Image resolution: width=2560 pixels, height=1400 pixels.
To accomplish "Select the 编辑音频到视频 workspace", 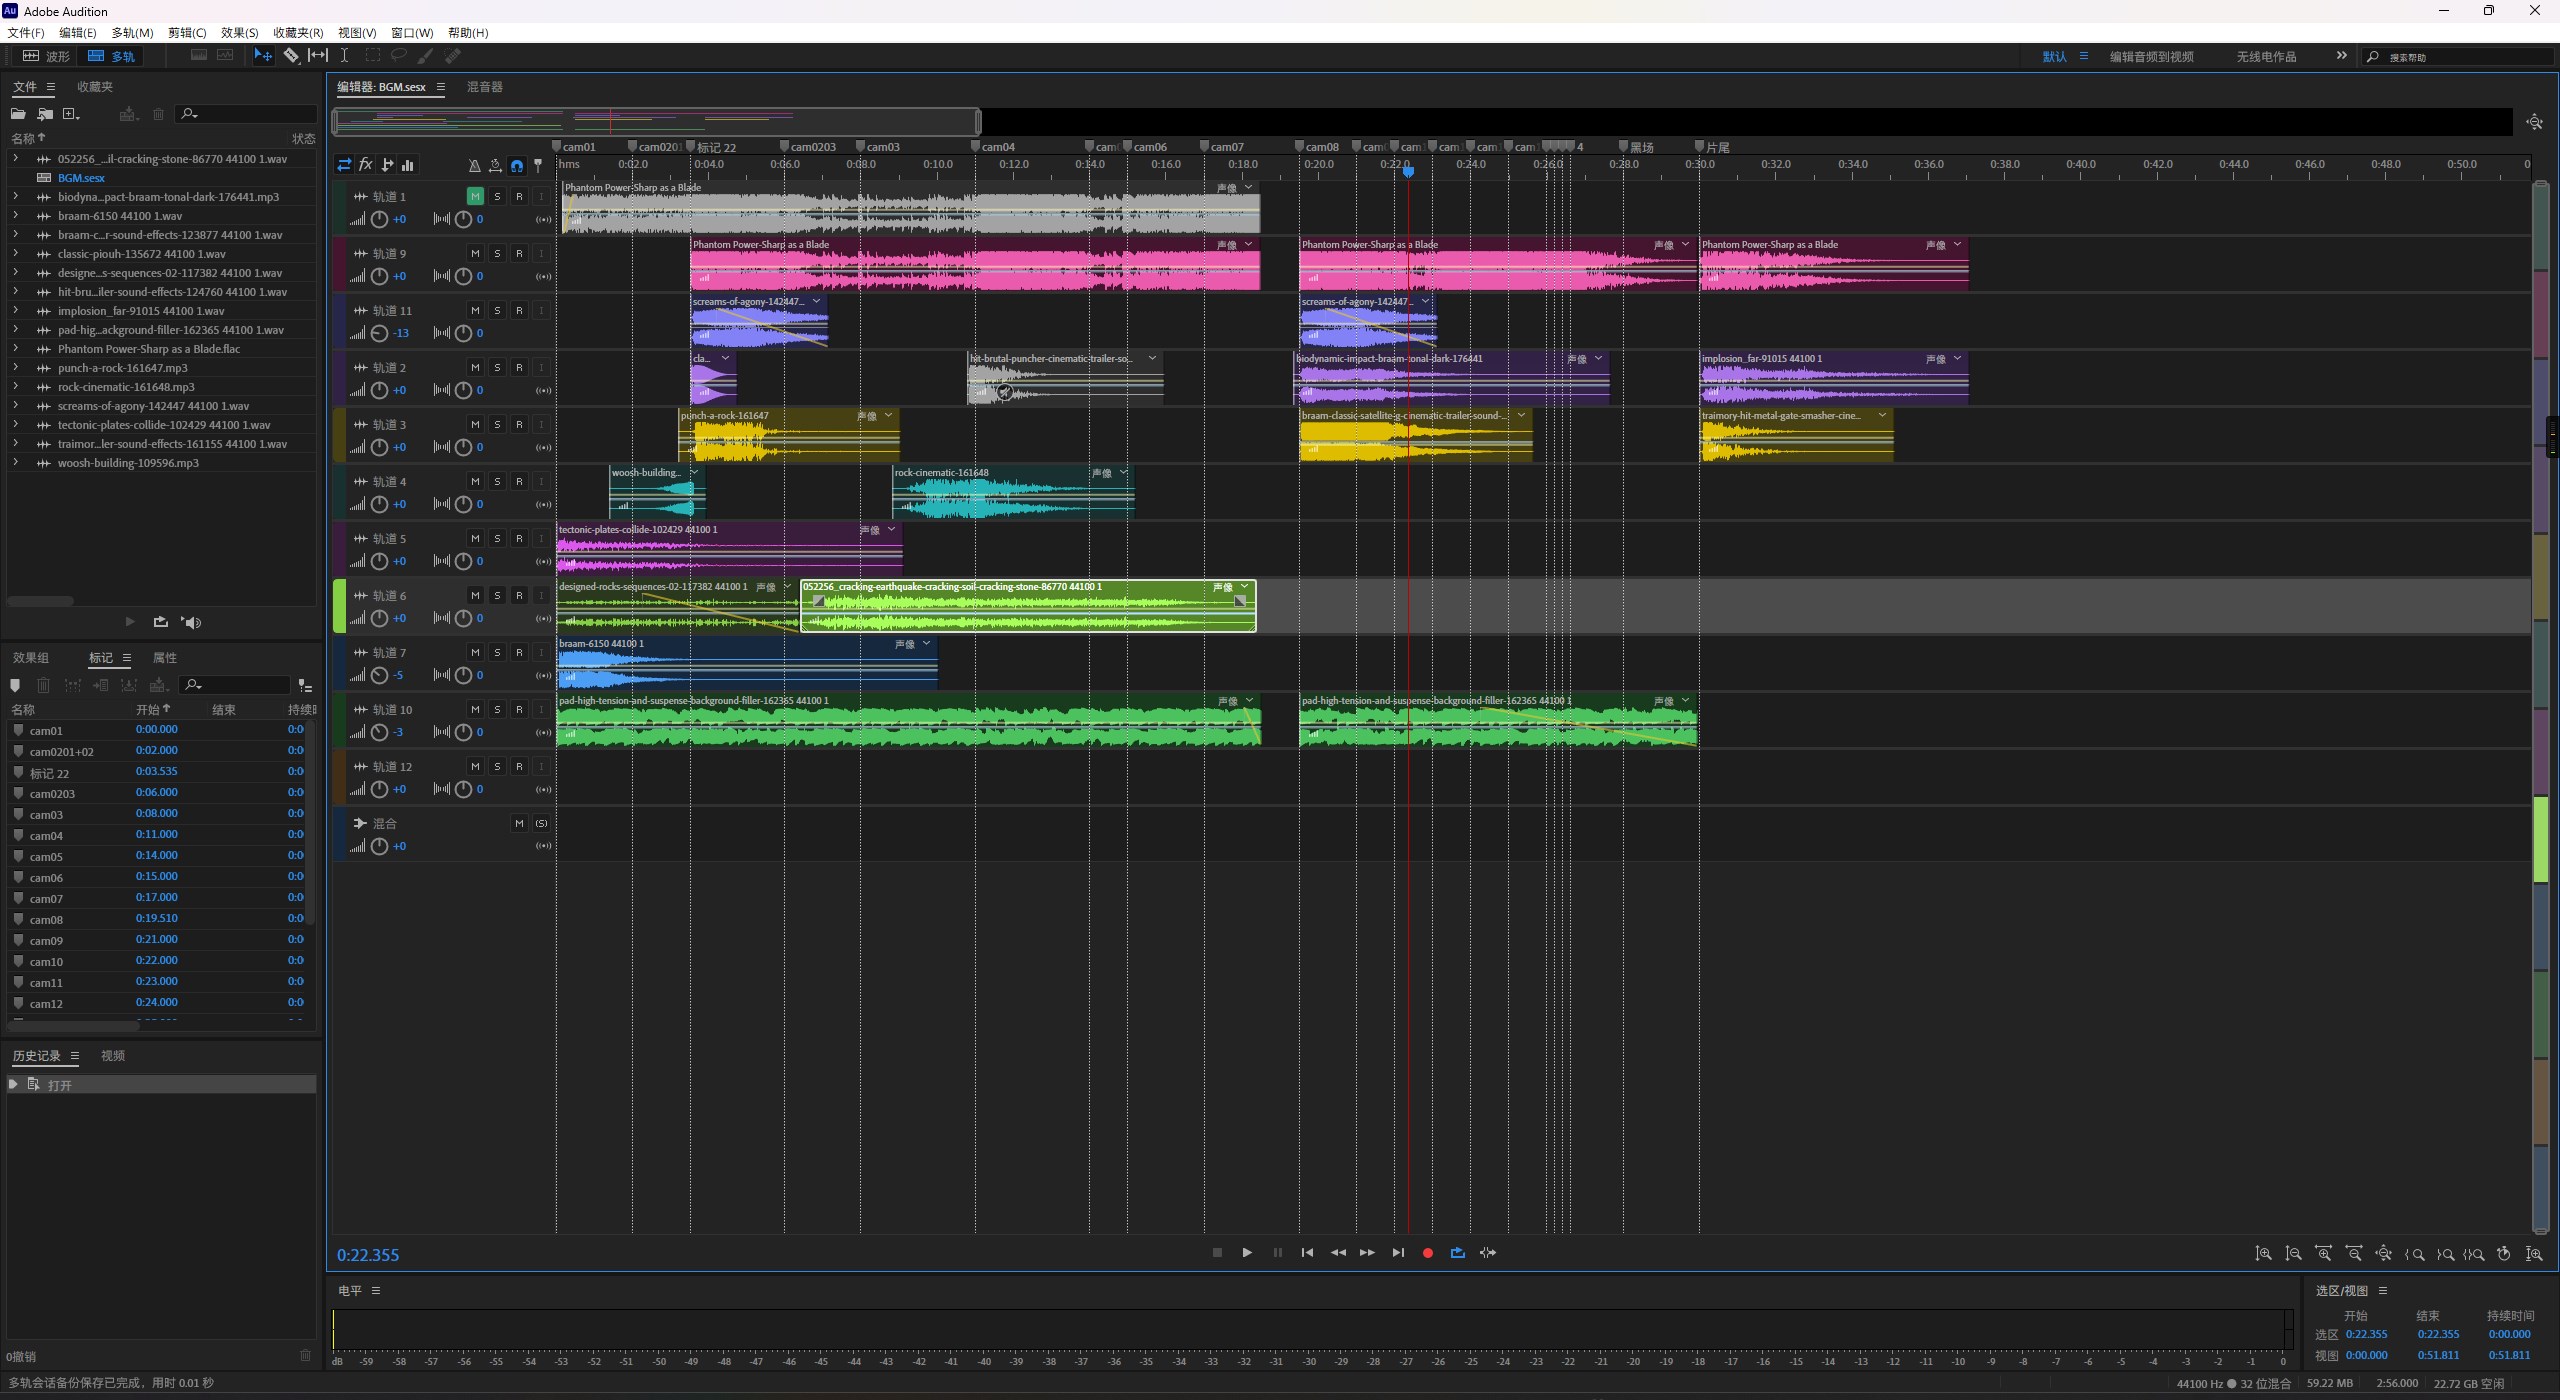I will coord(2152,57).
